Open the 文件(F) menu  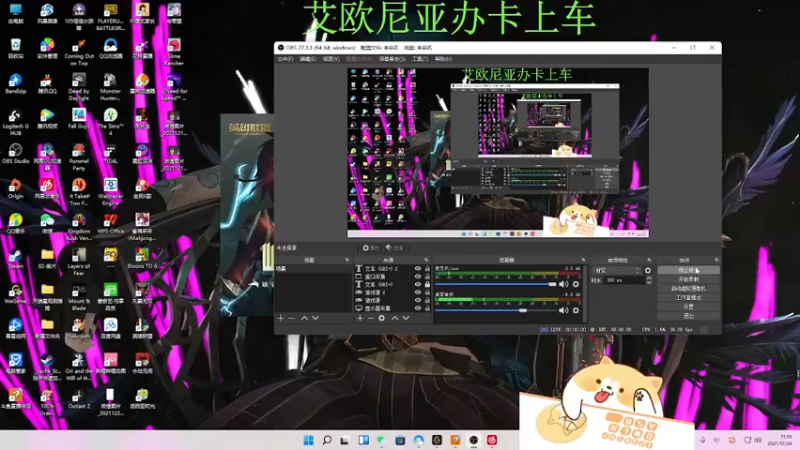[285, 59]
